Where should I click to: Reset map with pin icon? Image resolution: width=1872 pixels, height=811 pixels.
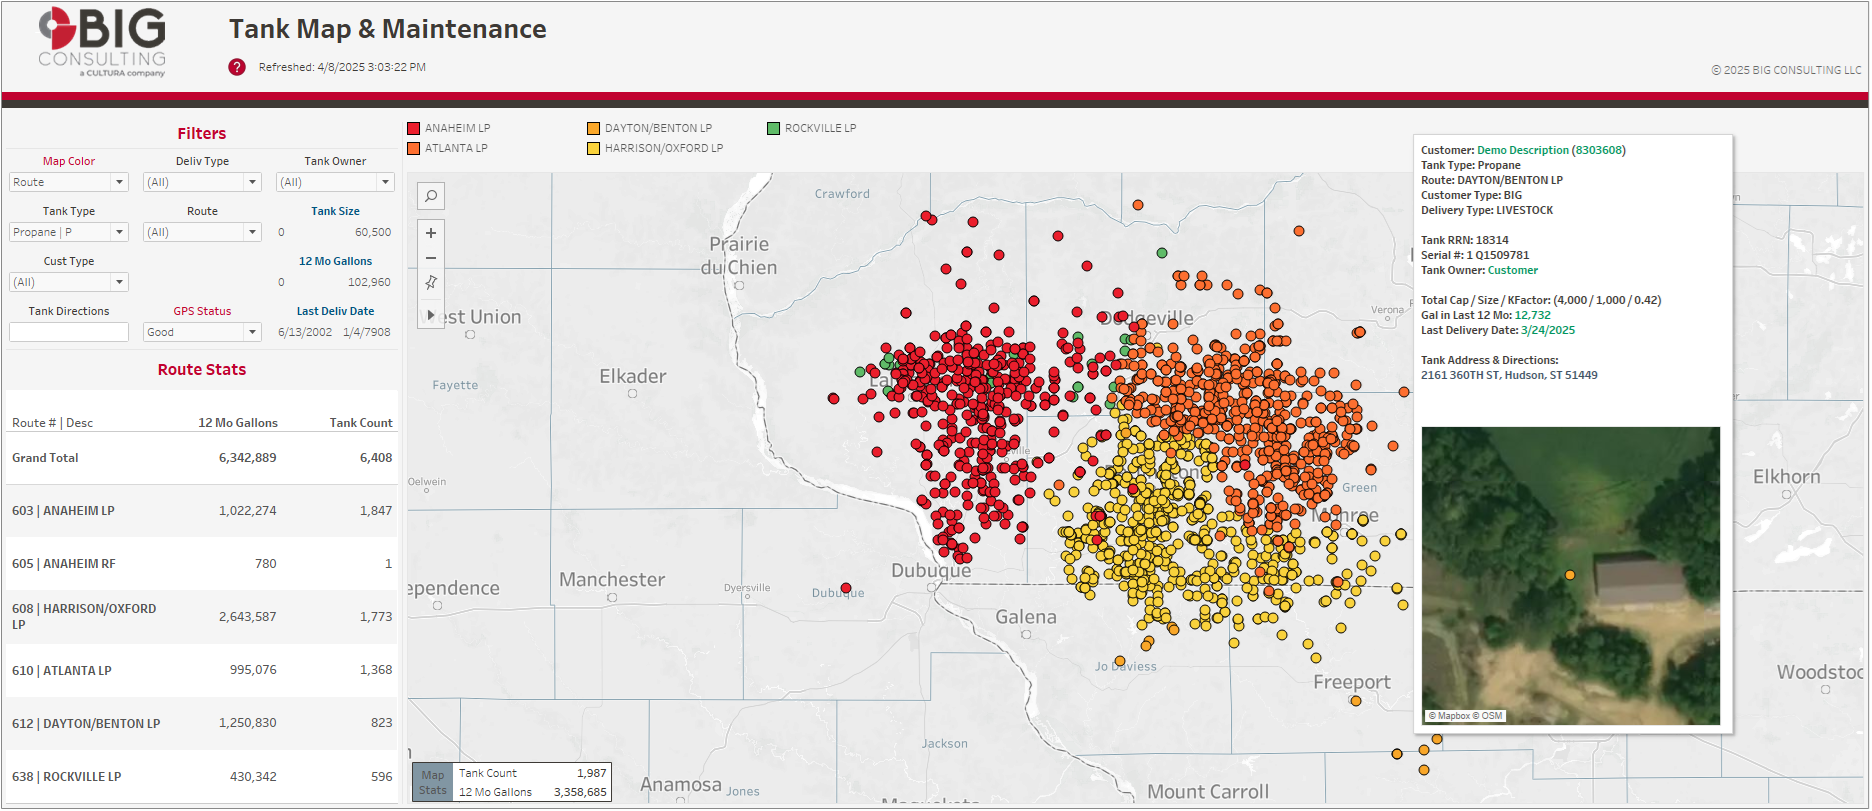(431, 283)
